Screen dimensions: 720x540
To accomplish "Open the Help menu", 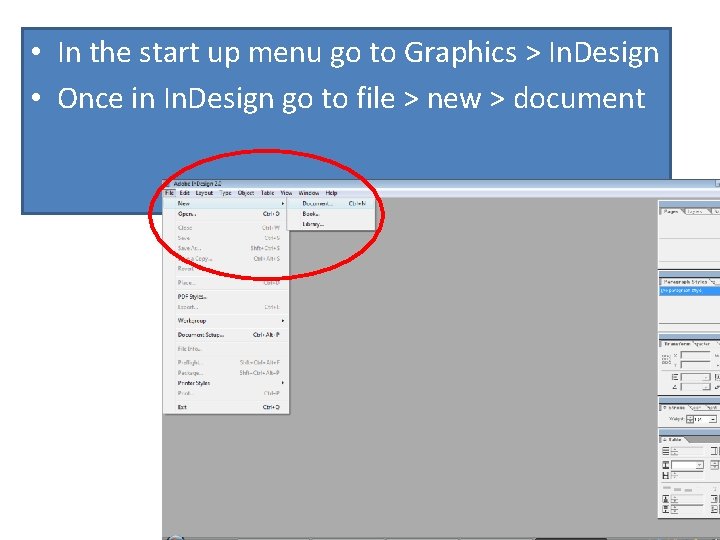I will [x=331, y=193].
